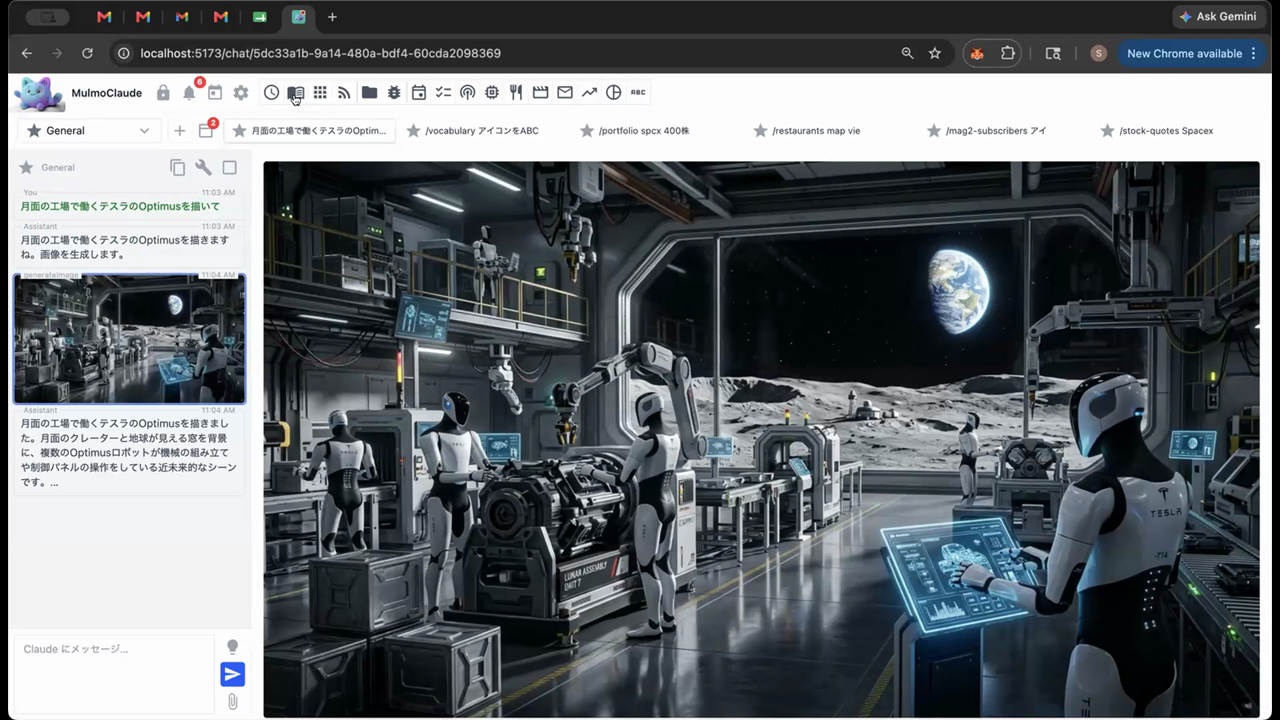Open sessions window icon with badge 2

(x=206, y=131)
